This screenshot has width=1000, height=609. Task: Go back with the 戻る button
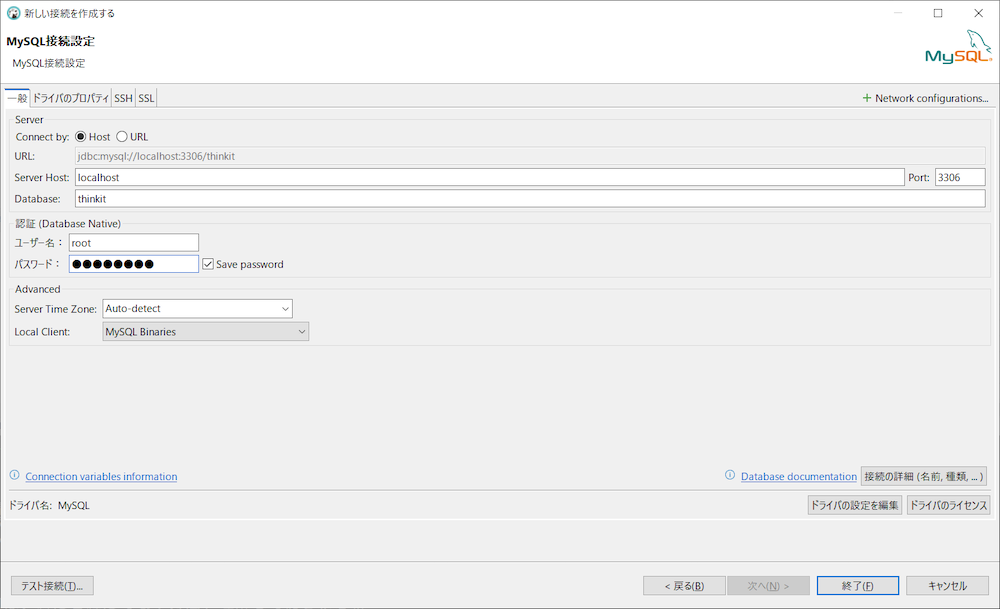point(684,585)
